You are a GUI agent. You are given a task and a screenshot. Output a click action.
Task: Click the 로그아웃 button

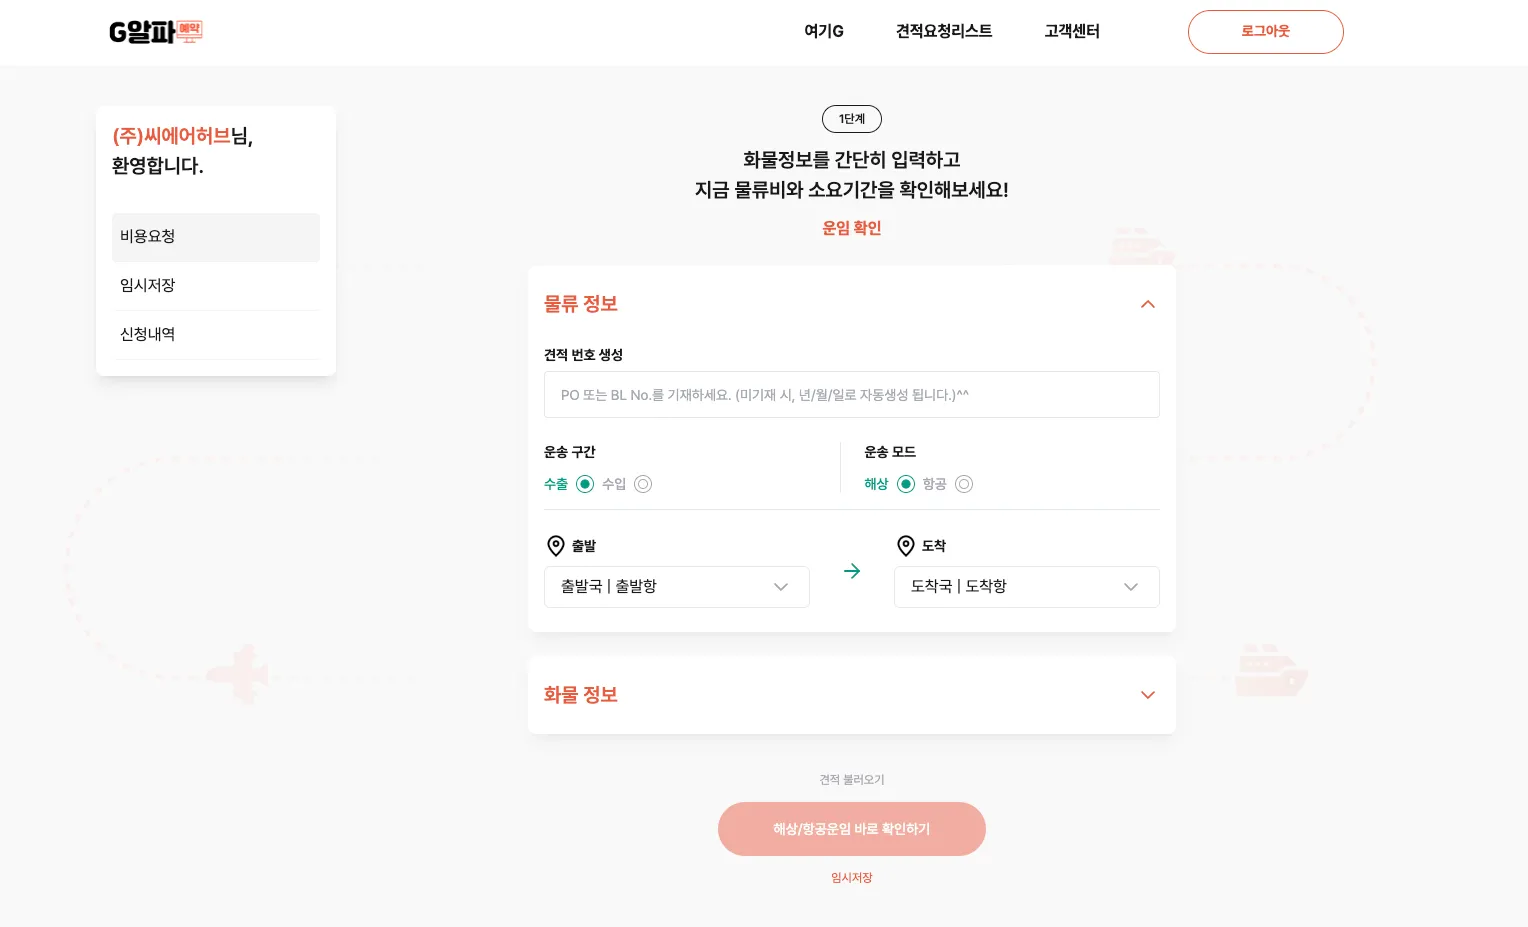pyautogui.click(x=1266, y=32)
